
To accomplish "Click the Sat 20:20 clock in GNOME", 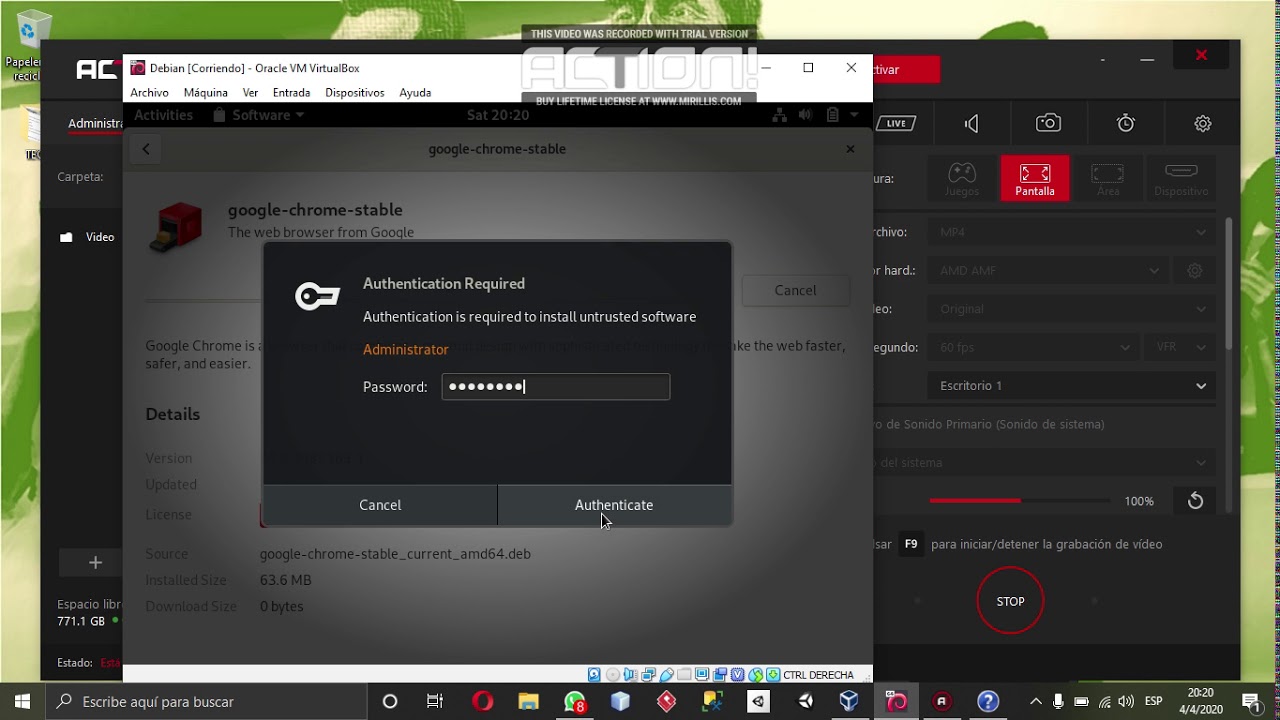I will pos(498,115).
